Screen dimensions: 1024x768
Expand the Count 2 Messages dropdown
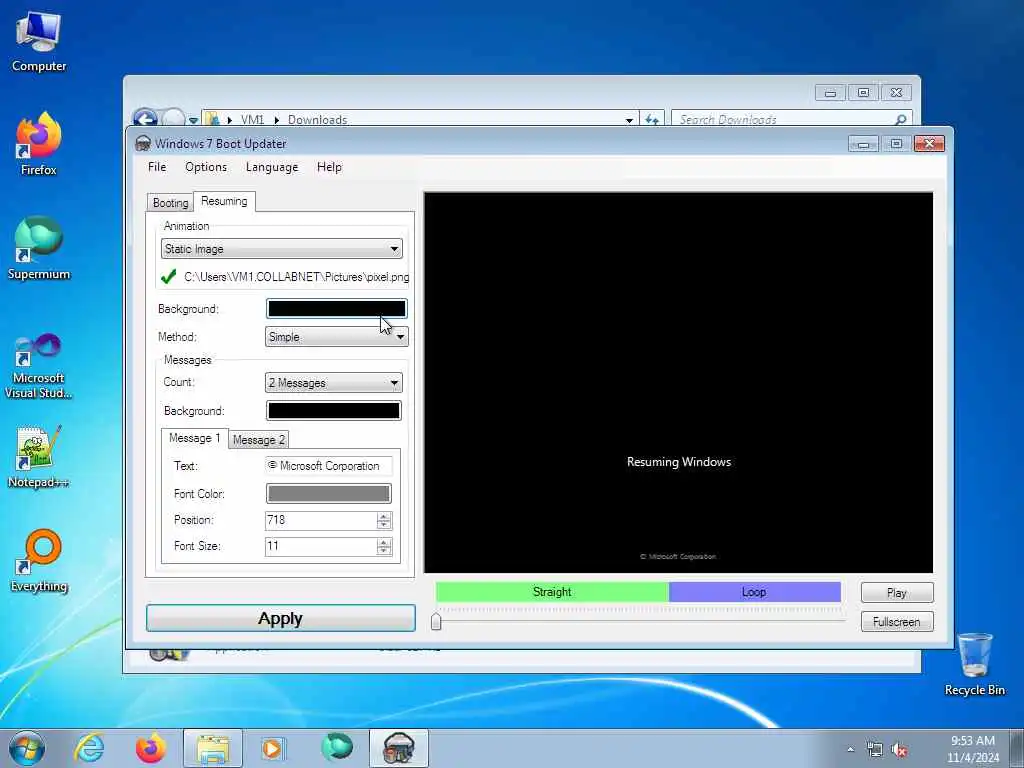[x=334, y=383]
